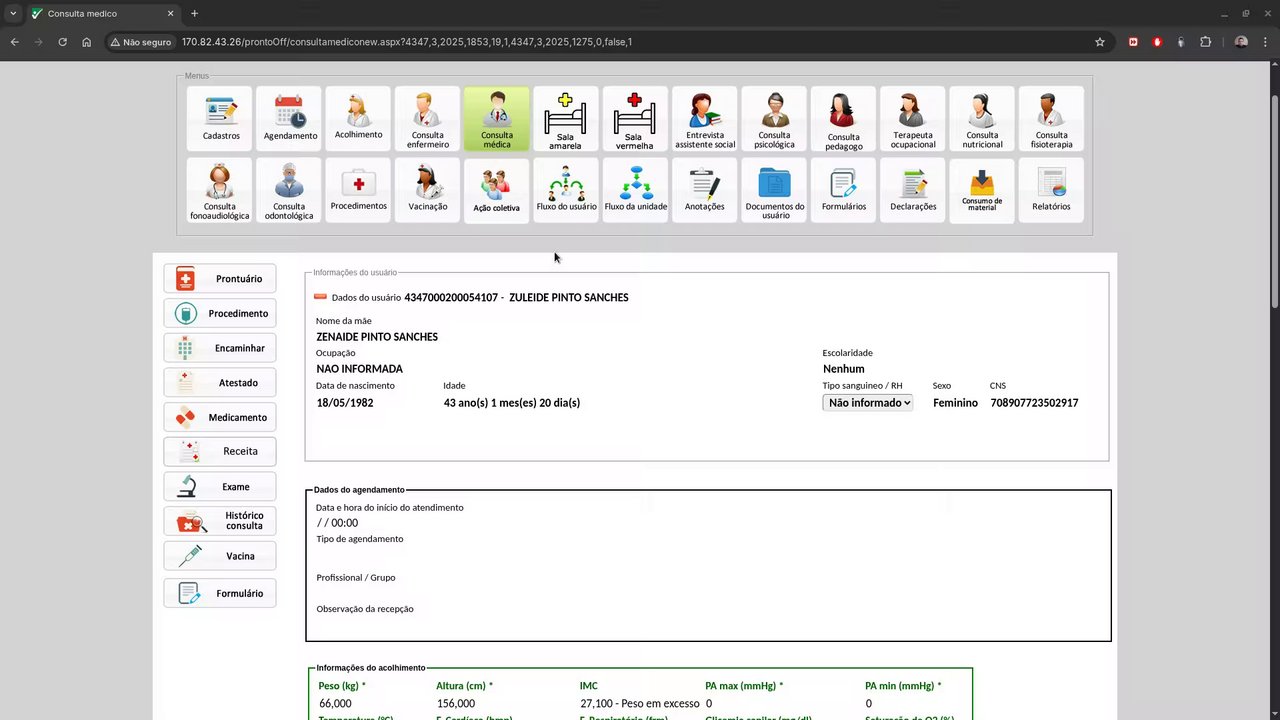Screen dimensions: 1280x720
Task: Click the Vacina sidebar button
Action: tap(220, 556)
